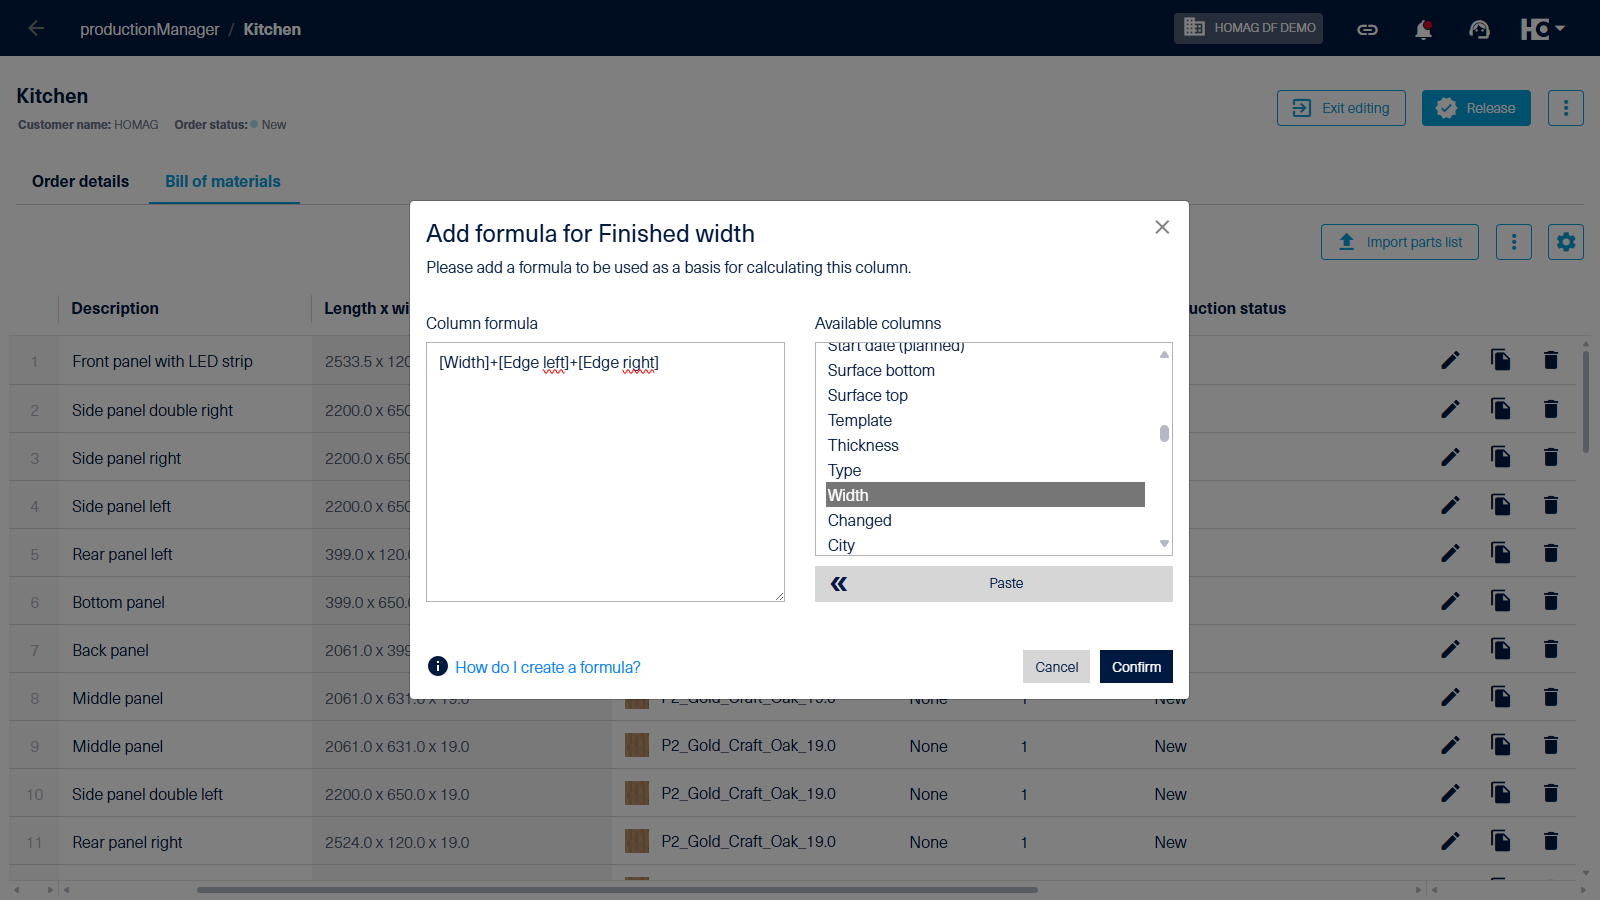Edit the Front panel with LED strip row
This screenshot has width=1600, height=900.
click(1450, 361)
